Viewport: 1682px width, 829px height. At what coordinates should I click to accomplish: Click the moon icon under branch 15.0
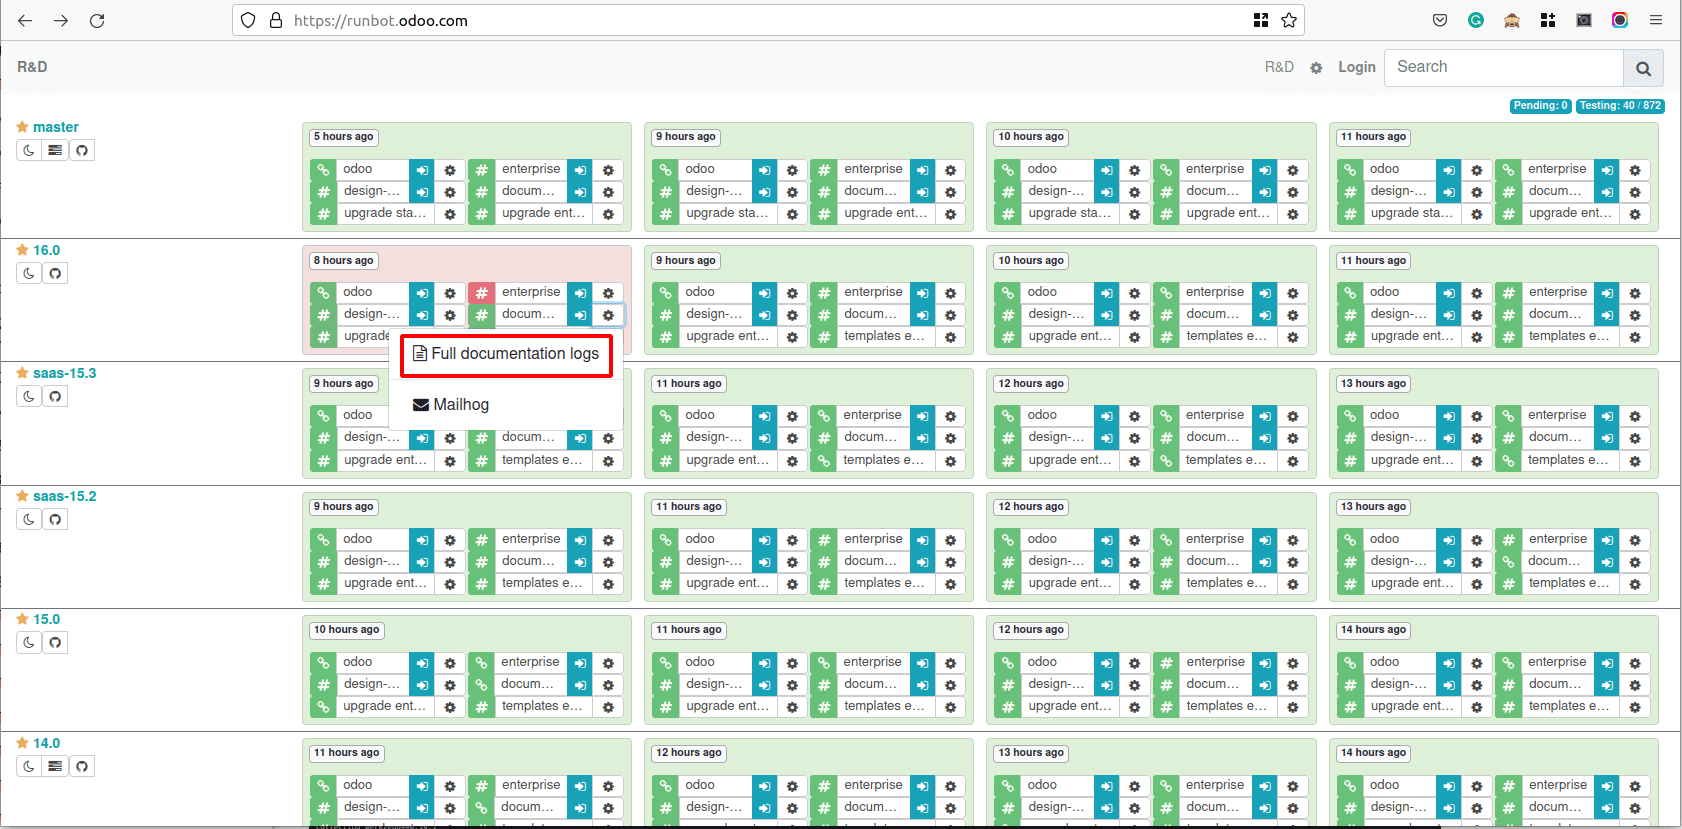pos(29,642)
